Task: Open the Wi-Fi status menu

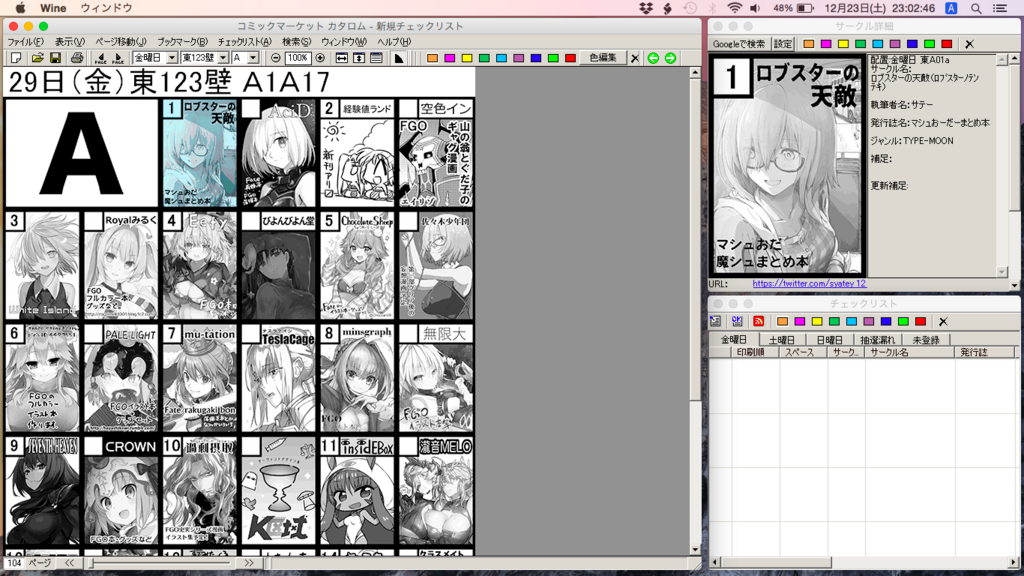Action: (x=735, y=8)
